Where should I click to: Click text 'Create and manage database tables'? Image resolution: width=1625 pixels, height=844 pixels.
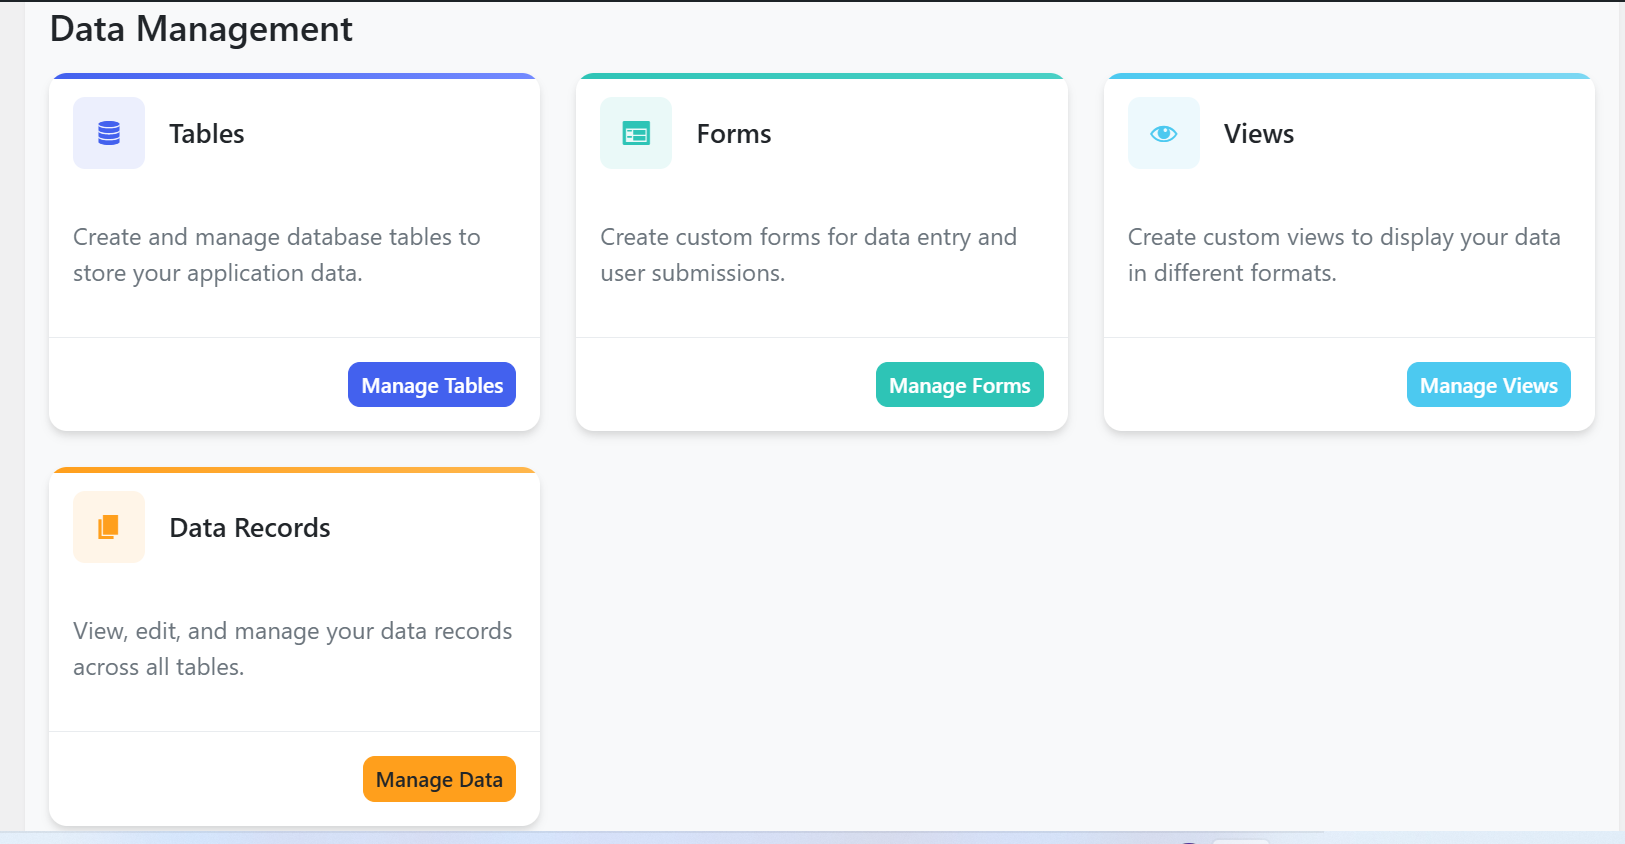click(x=263, y=237)
